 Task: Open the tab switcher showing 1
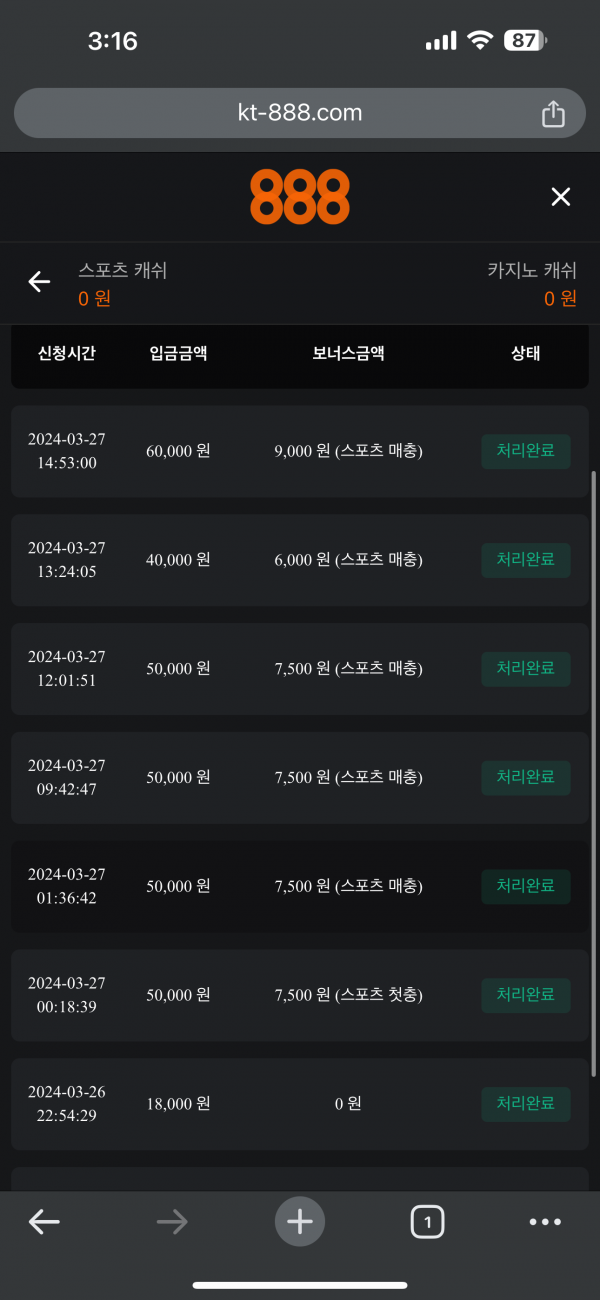427,1221
